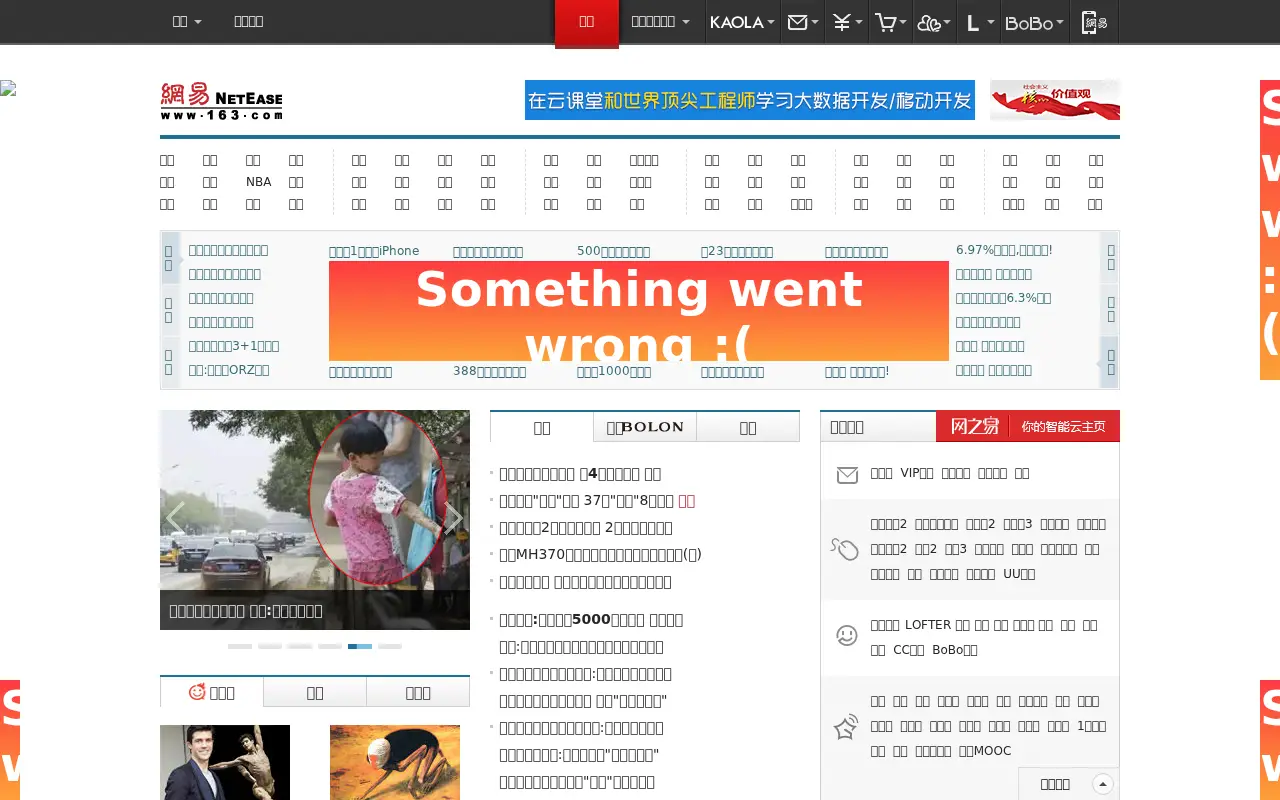Open the headline containing MH370

(600, 554)
